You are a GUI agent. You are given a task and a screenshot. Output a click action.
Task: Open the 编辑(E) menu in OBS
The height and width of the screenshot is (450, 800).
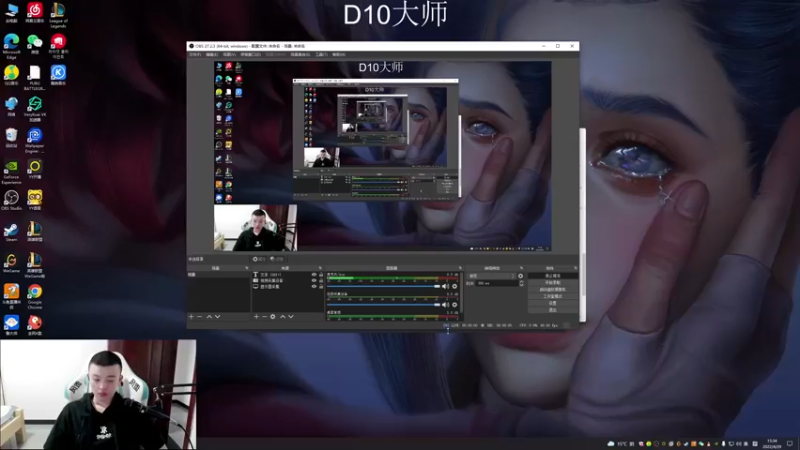tap(212, 55)
